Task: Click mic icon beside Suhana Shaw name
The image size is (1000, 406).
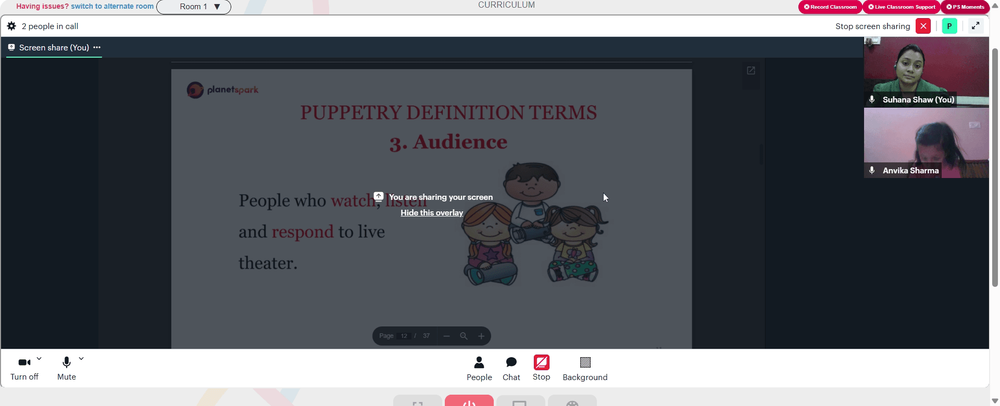Action: (872, 99)
